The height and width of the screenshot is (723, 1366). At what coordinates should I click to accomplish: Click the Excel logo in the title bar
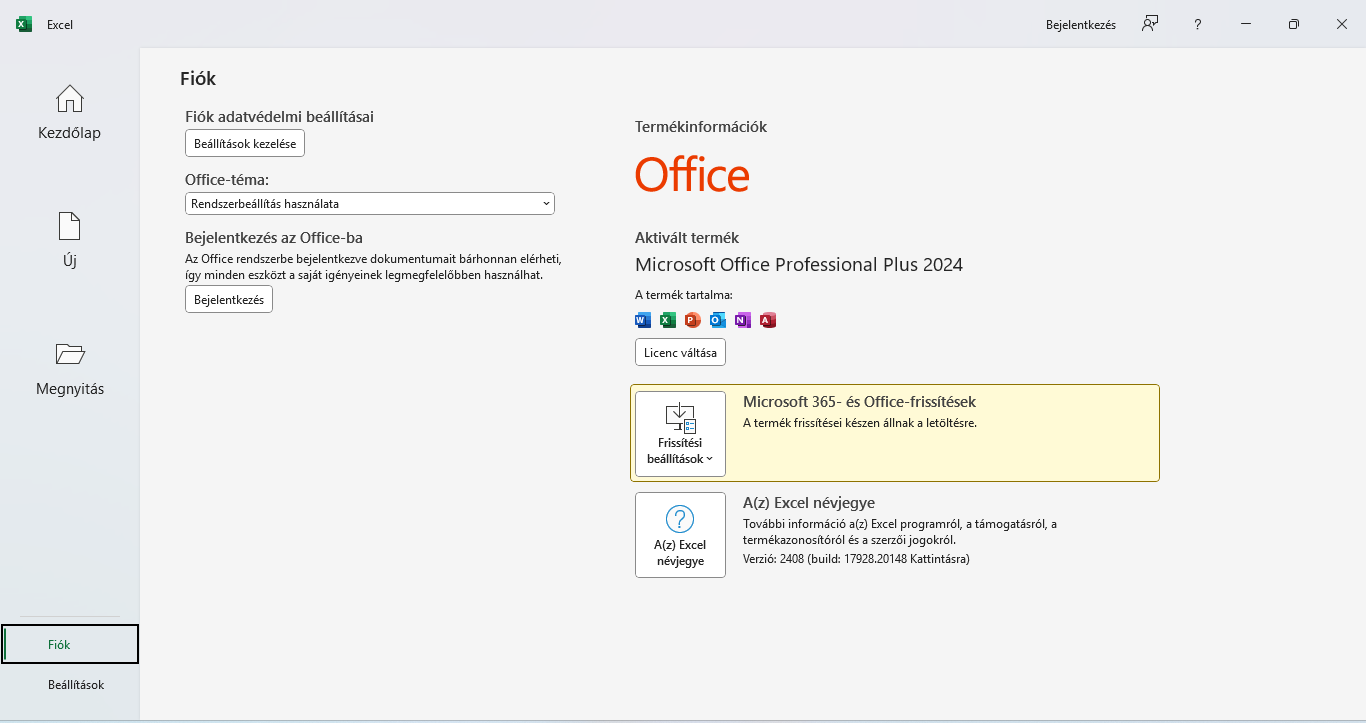pyautogui.click(x=24, y=24)
